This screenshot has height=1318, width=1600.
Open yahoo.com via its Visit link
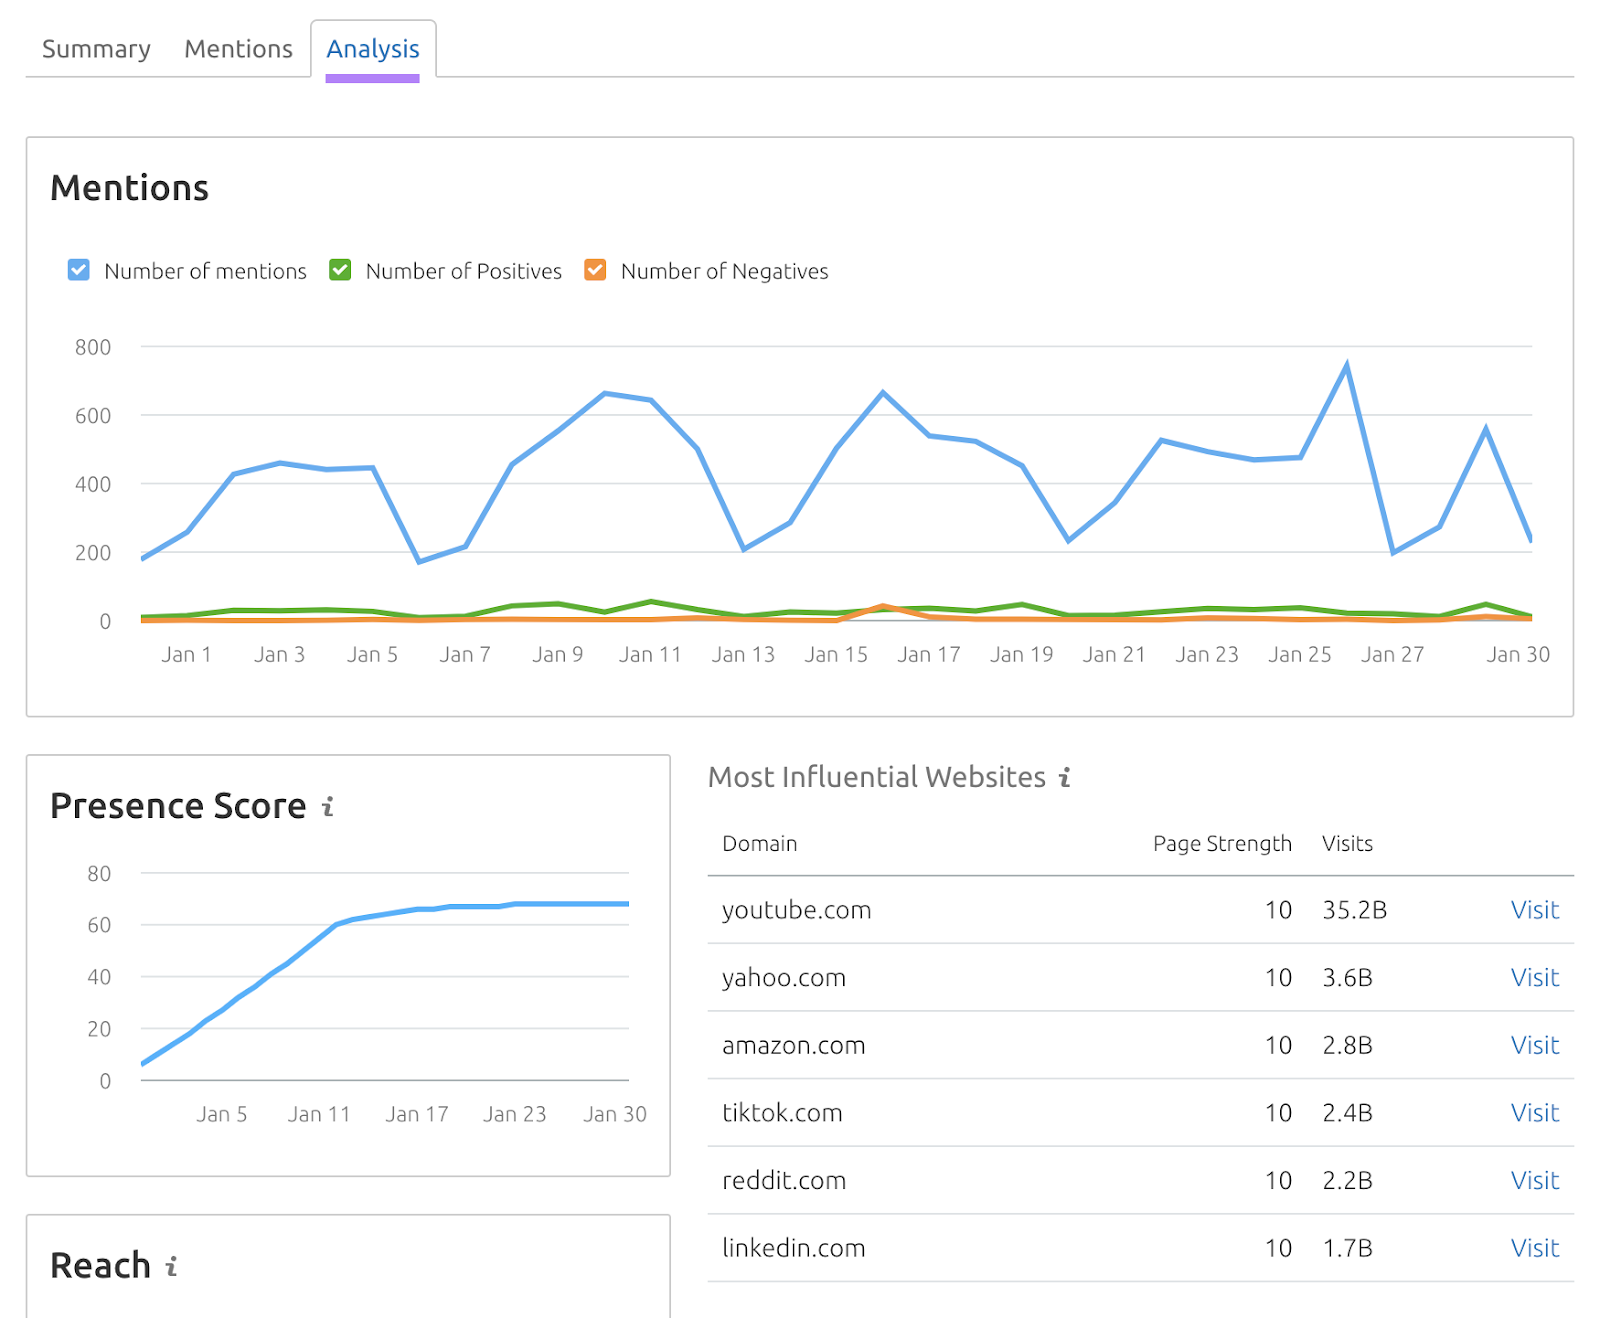pos(1535,978)
